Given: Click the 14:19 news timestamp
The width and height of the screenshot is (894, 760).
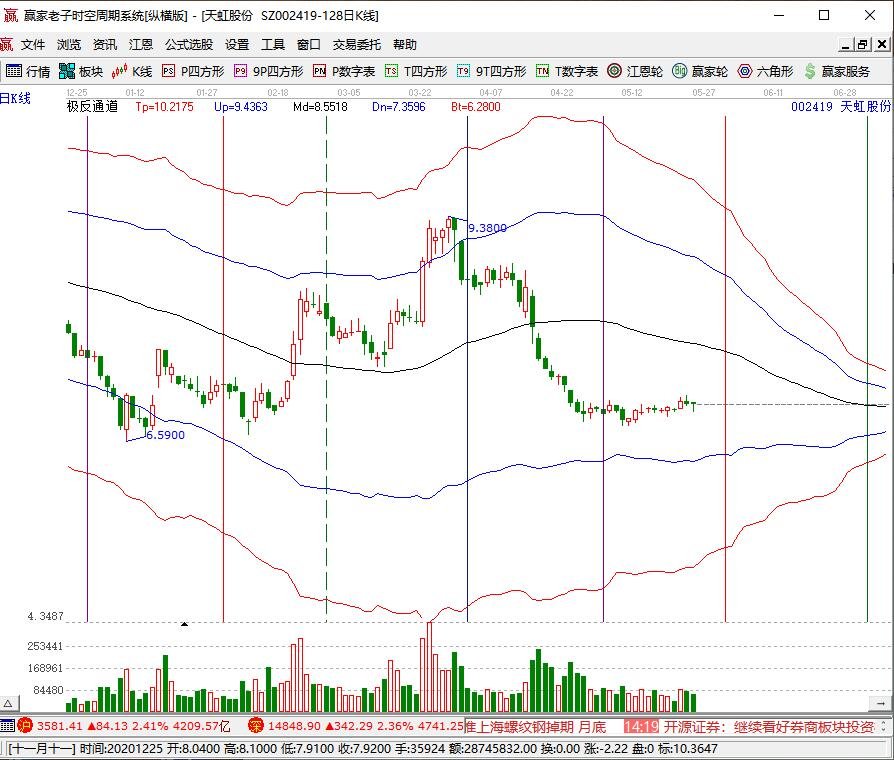Looking at the screenshot, I should pos(641,726).
